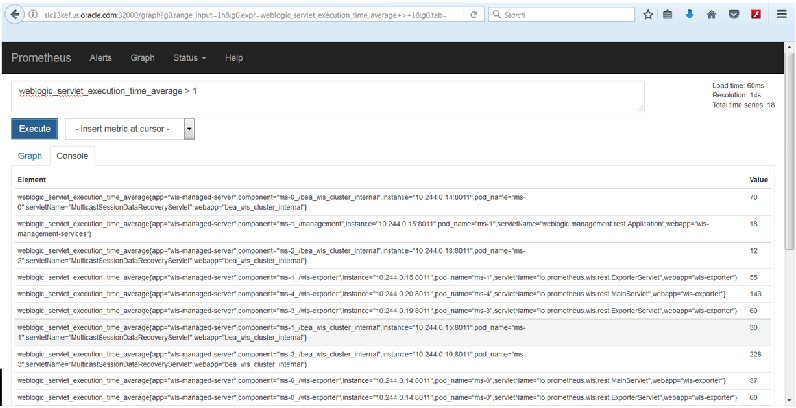Bookmark this page with the star icon
The image size is (796, 408).
pyautogui.click(x=648, y=15)
